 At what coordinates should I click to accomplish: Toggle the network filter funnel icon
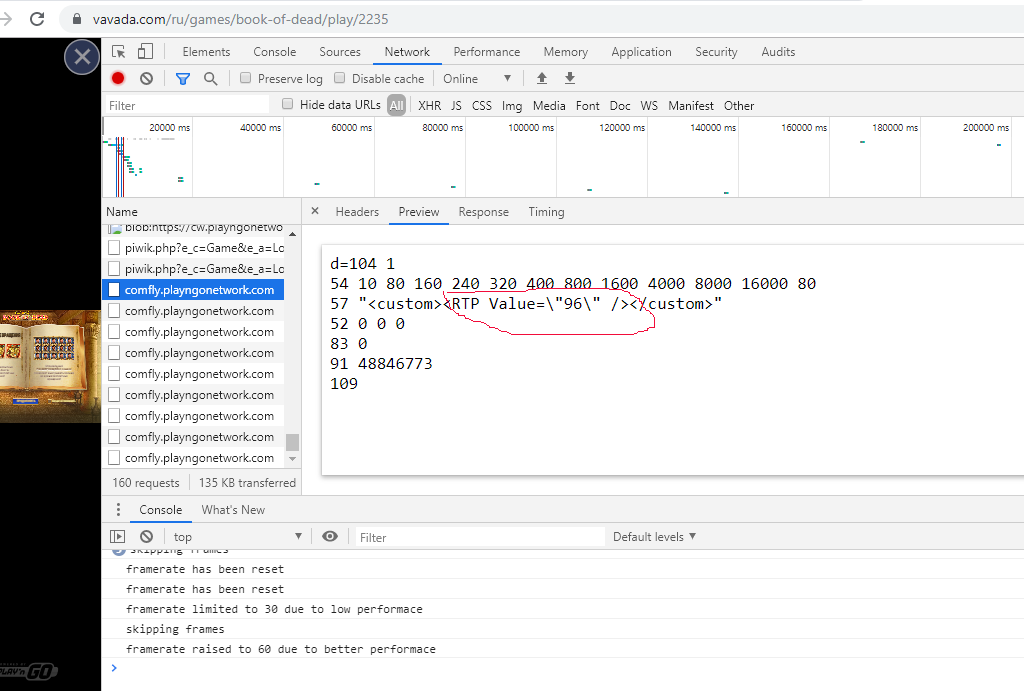point(183,79)
